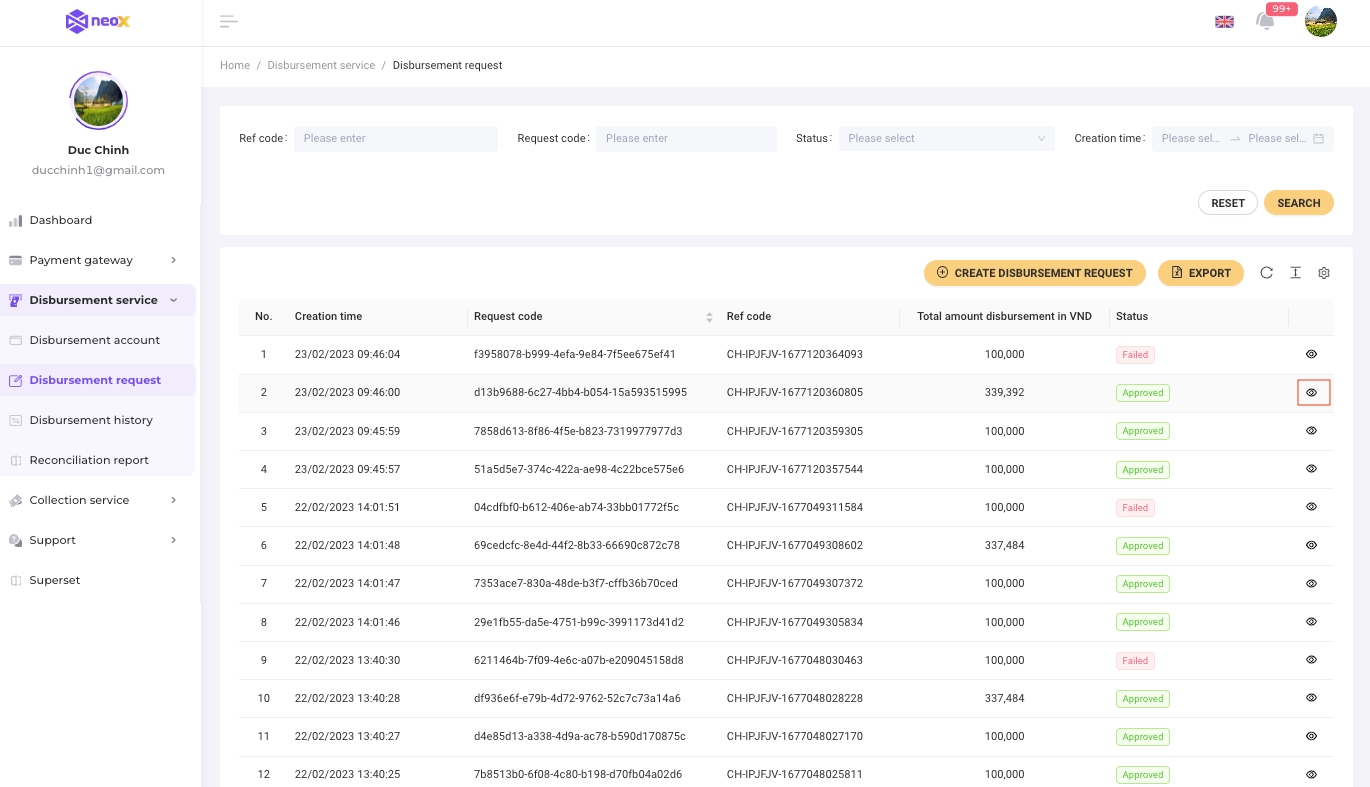Click CREATE DISBURSEMENT REQUEST button

pyautogui.click(x=1034, y=273)
